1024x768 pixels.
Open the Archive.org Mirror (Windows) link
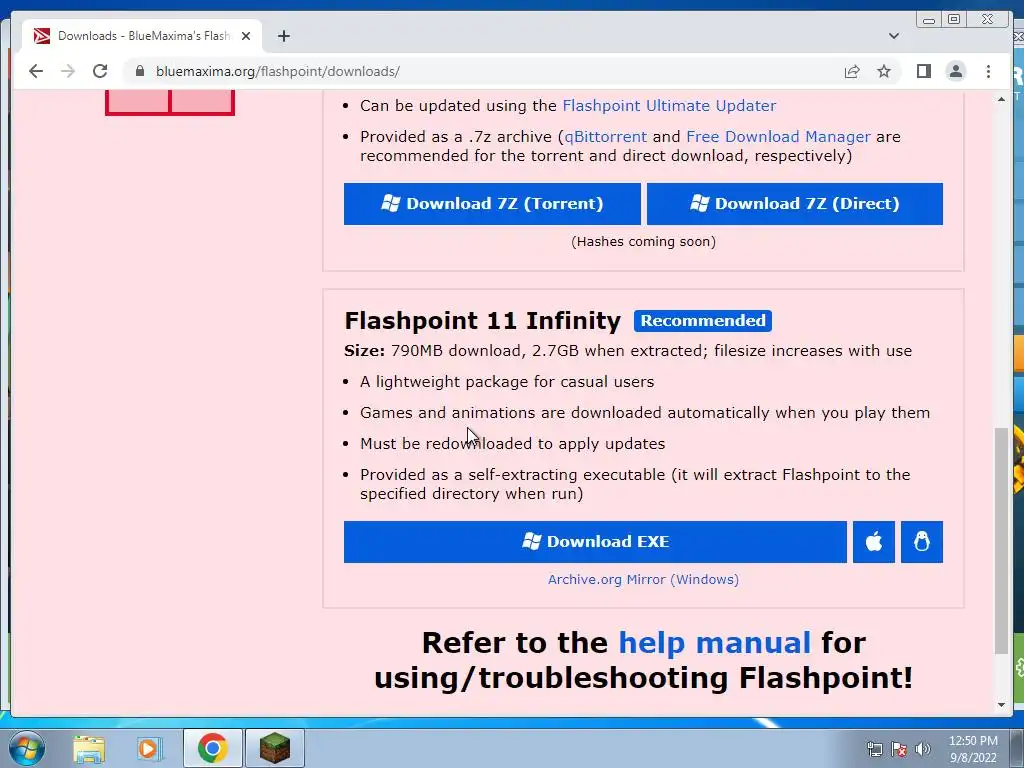pos(643,579)
